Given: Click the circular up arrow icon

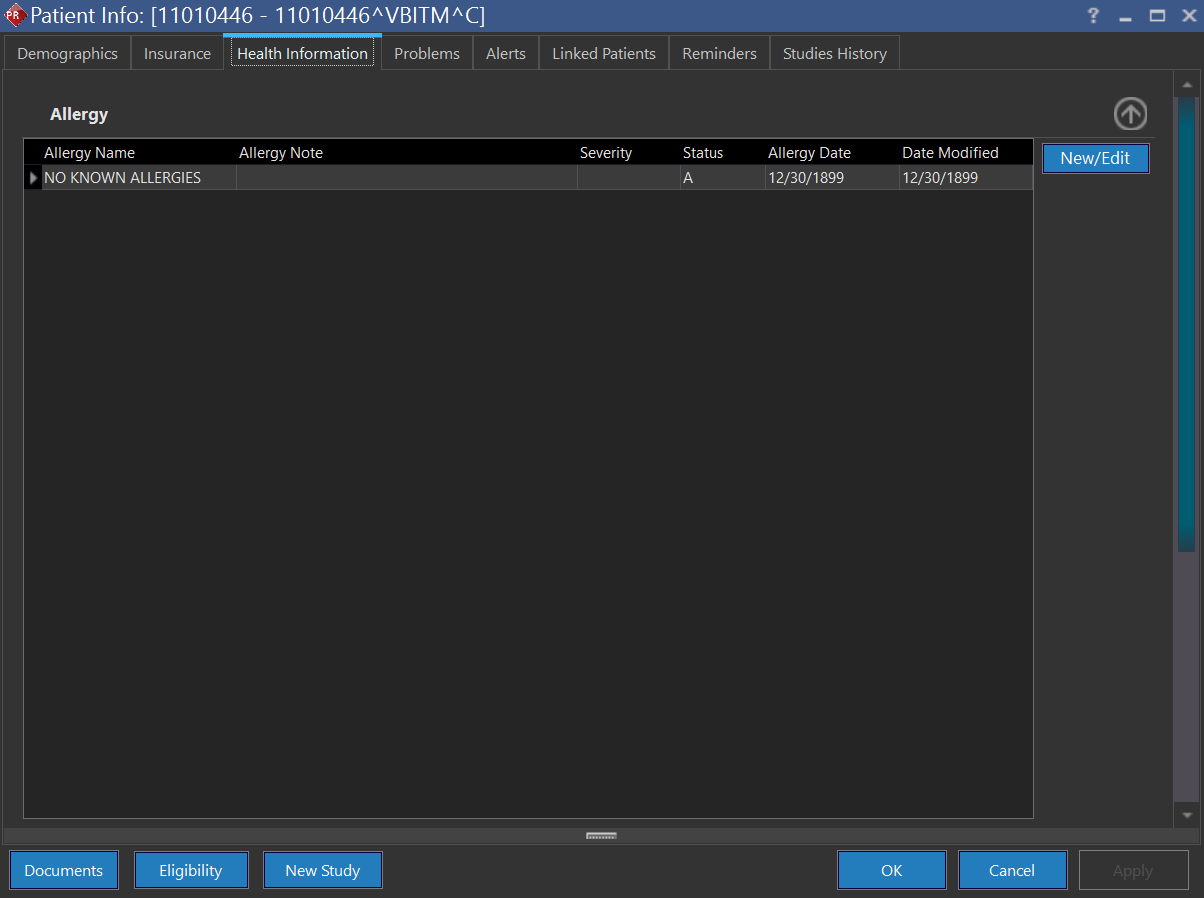Looking at the screenshot, I should coord(1130,114).
